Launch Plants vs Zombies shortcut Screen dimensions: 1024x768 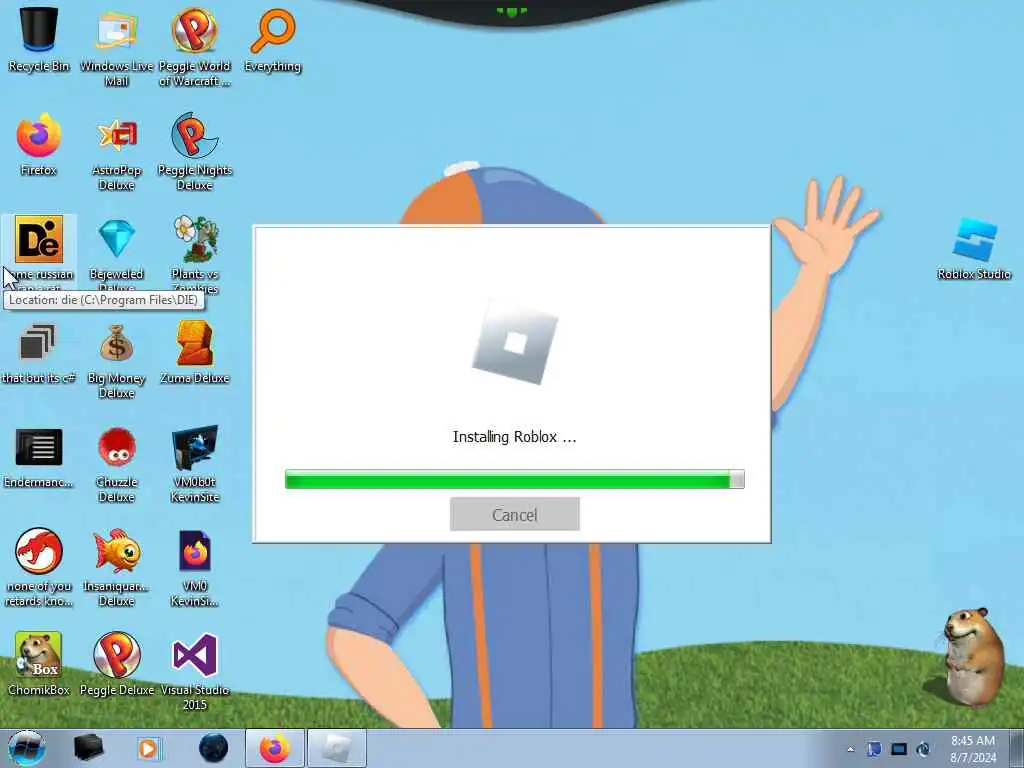pos(195,251)
